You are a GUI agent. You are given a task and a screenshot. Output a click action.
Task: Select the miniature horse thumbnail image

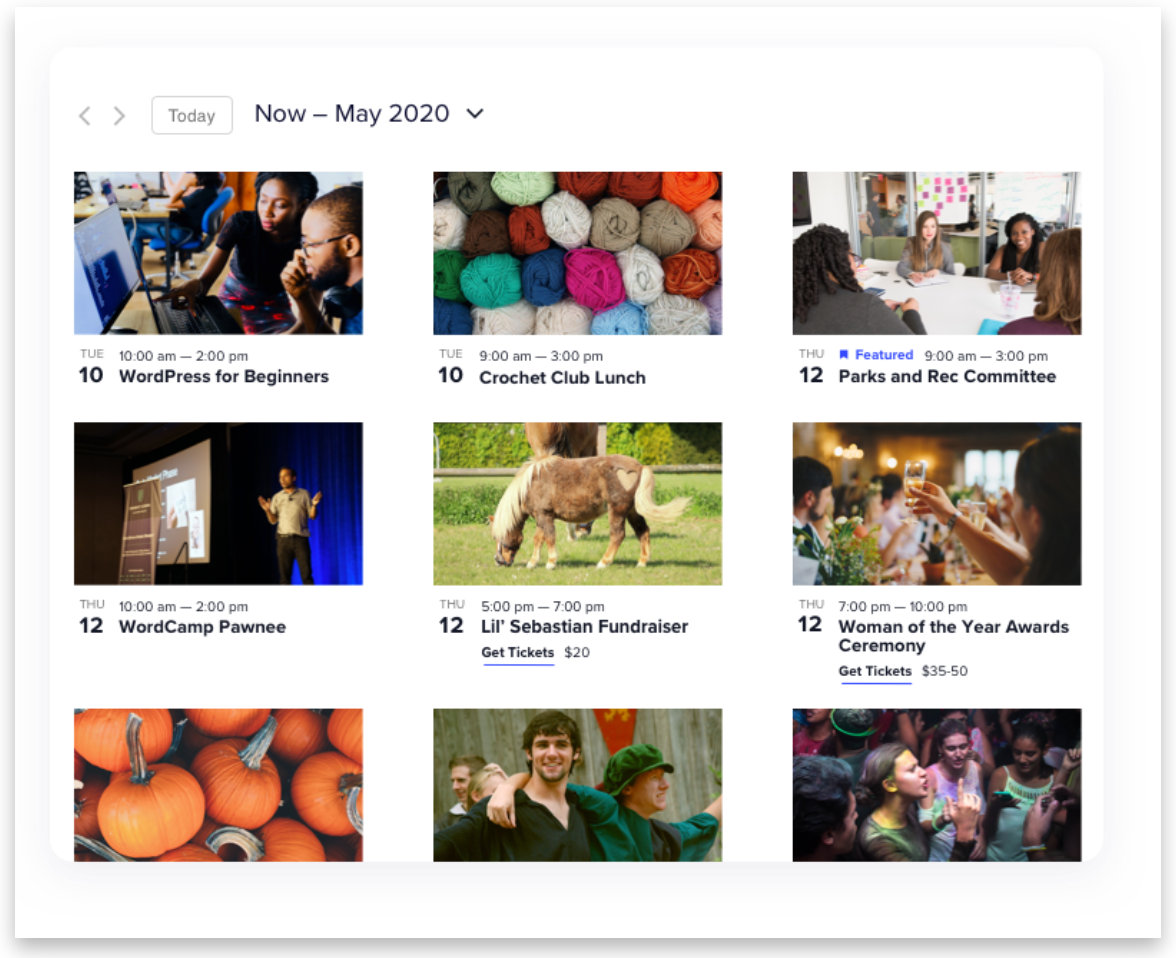pyautogui.click(x=577, y=503)
